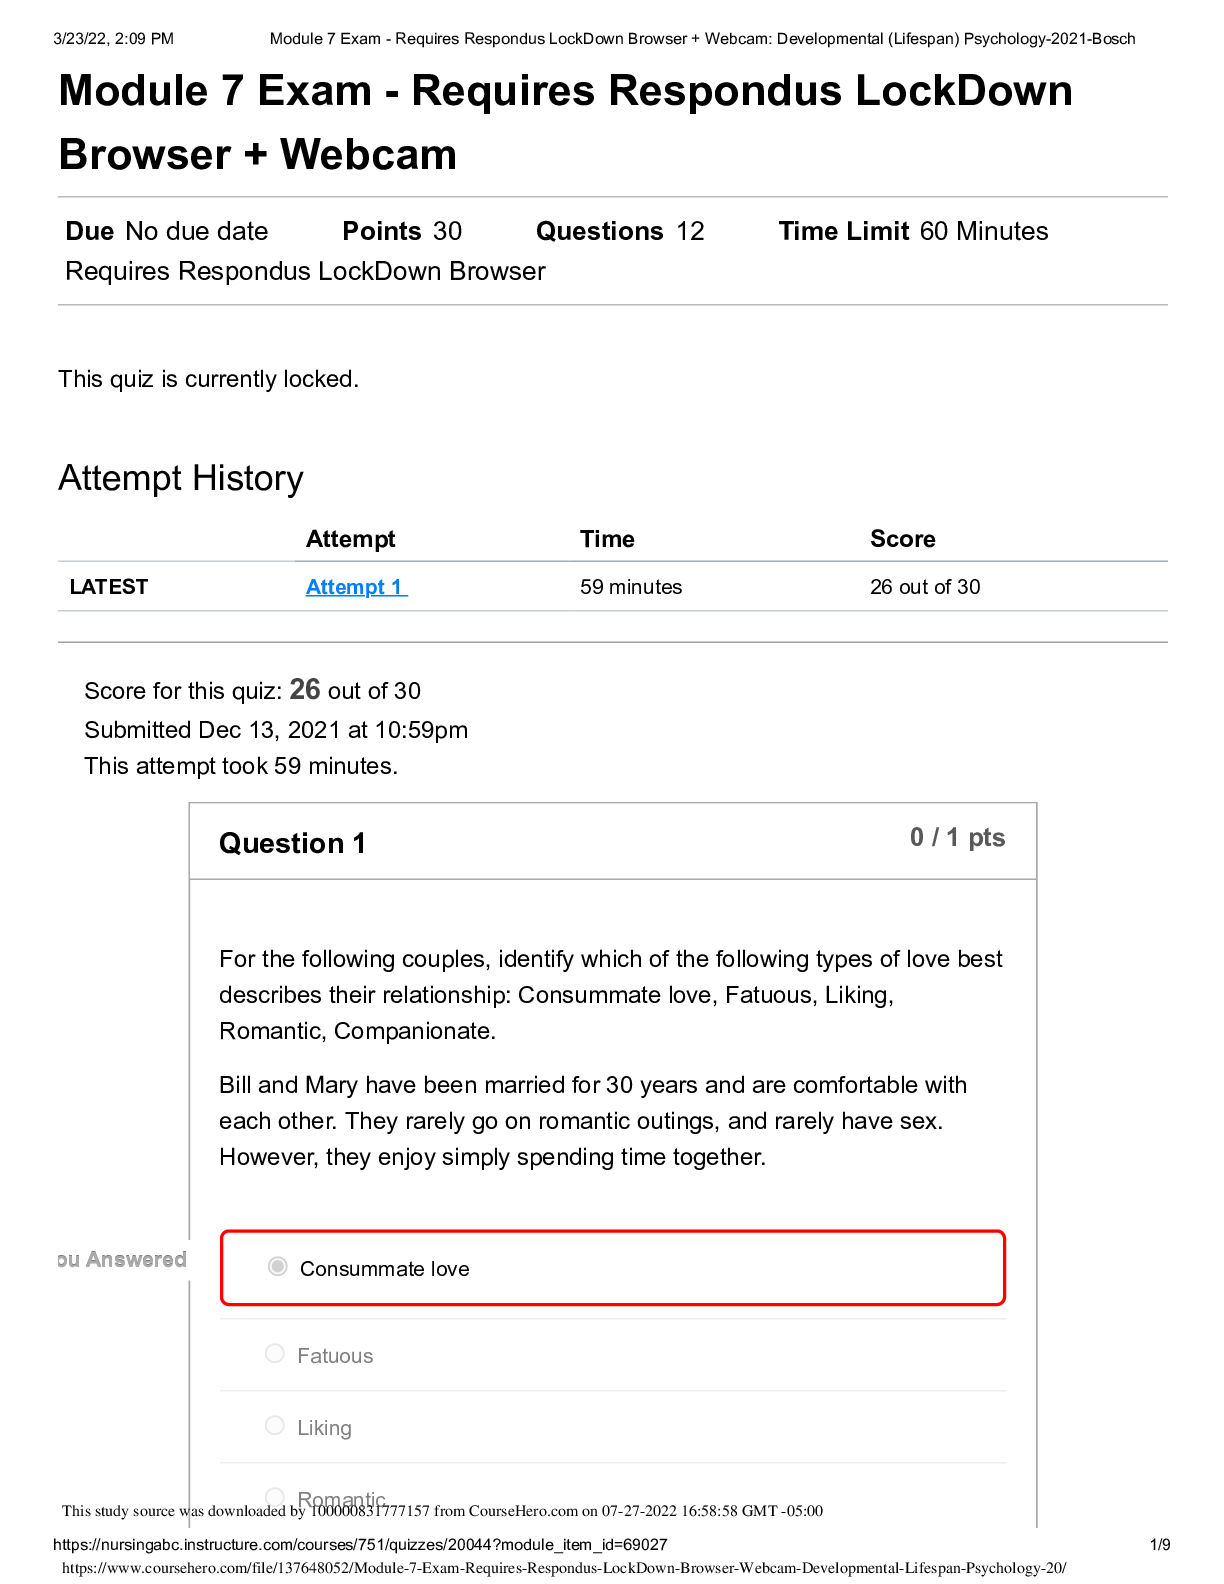Open the coursehero.com file URL
This screenshot has width=1224, height=1584.
point(564,1568)
